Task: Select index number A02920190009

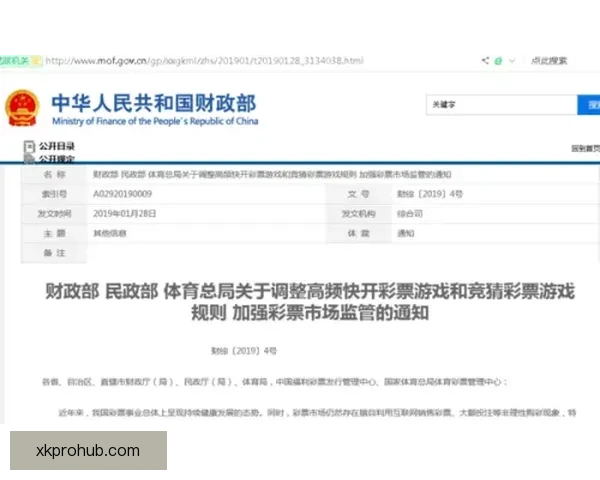Action: [x=122, y=194]
